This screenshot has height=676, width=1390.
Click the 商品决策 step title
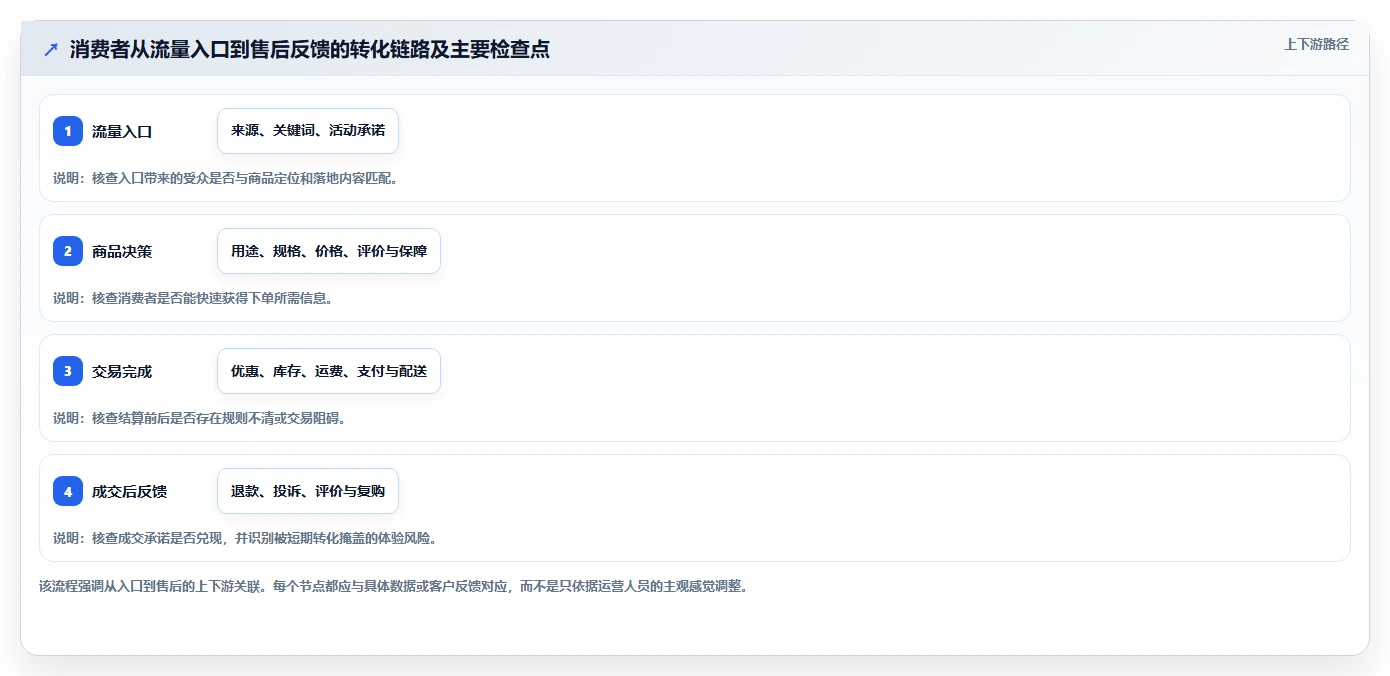click(122, 251)
